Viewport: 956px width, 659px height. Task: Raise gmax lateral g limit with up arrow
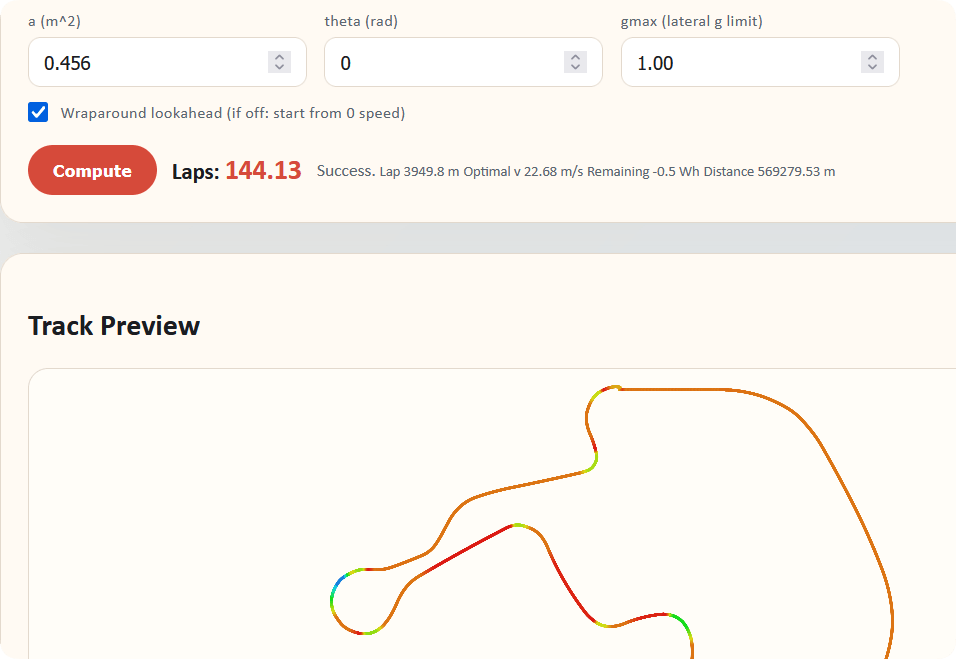[x=873, y=57]
